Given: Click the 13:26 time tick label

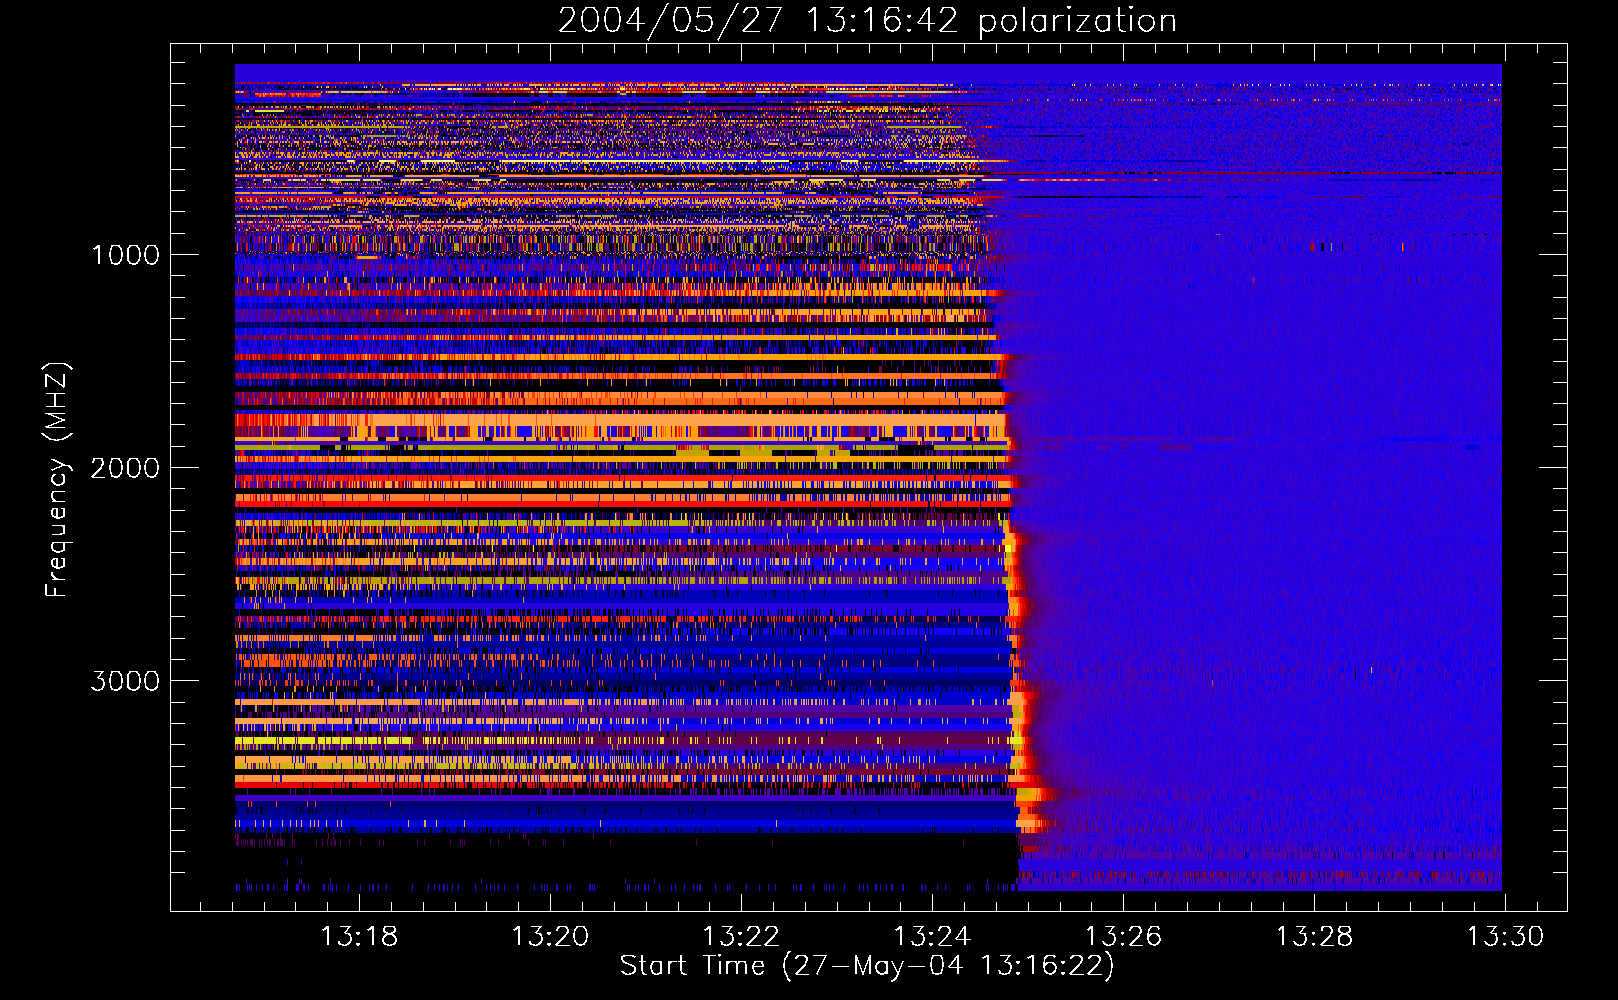Looking at the screenshot, I should [x=1124, y=937].
